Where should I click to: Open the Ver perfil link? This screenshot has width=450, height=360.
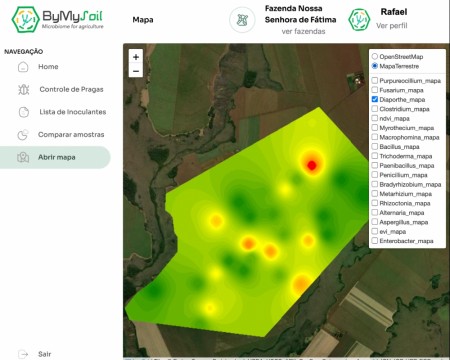pyautogui.click(x=392, y=26)
